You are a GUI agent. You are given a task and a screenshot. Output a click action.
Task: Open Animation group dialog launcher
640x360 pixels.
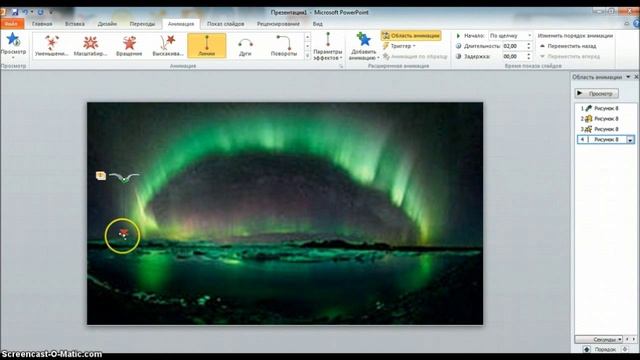(341, 66)
